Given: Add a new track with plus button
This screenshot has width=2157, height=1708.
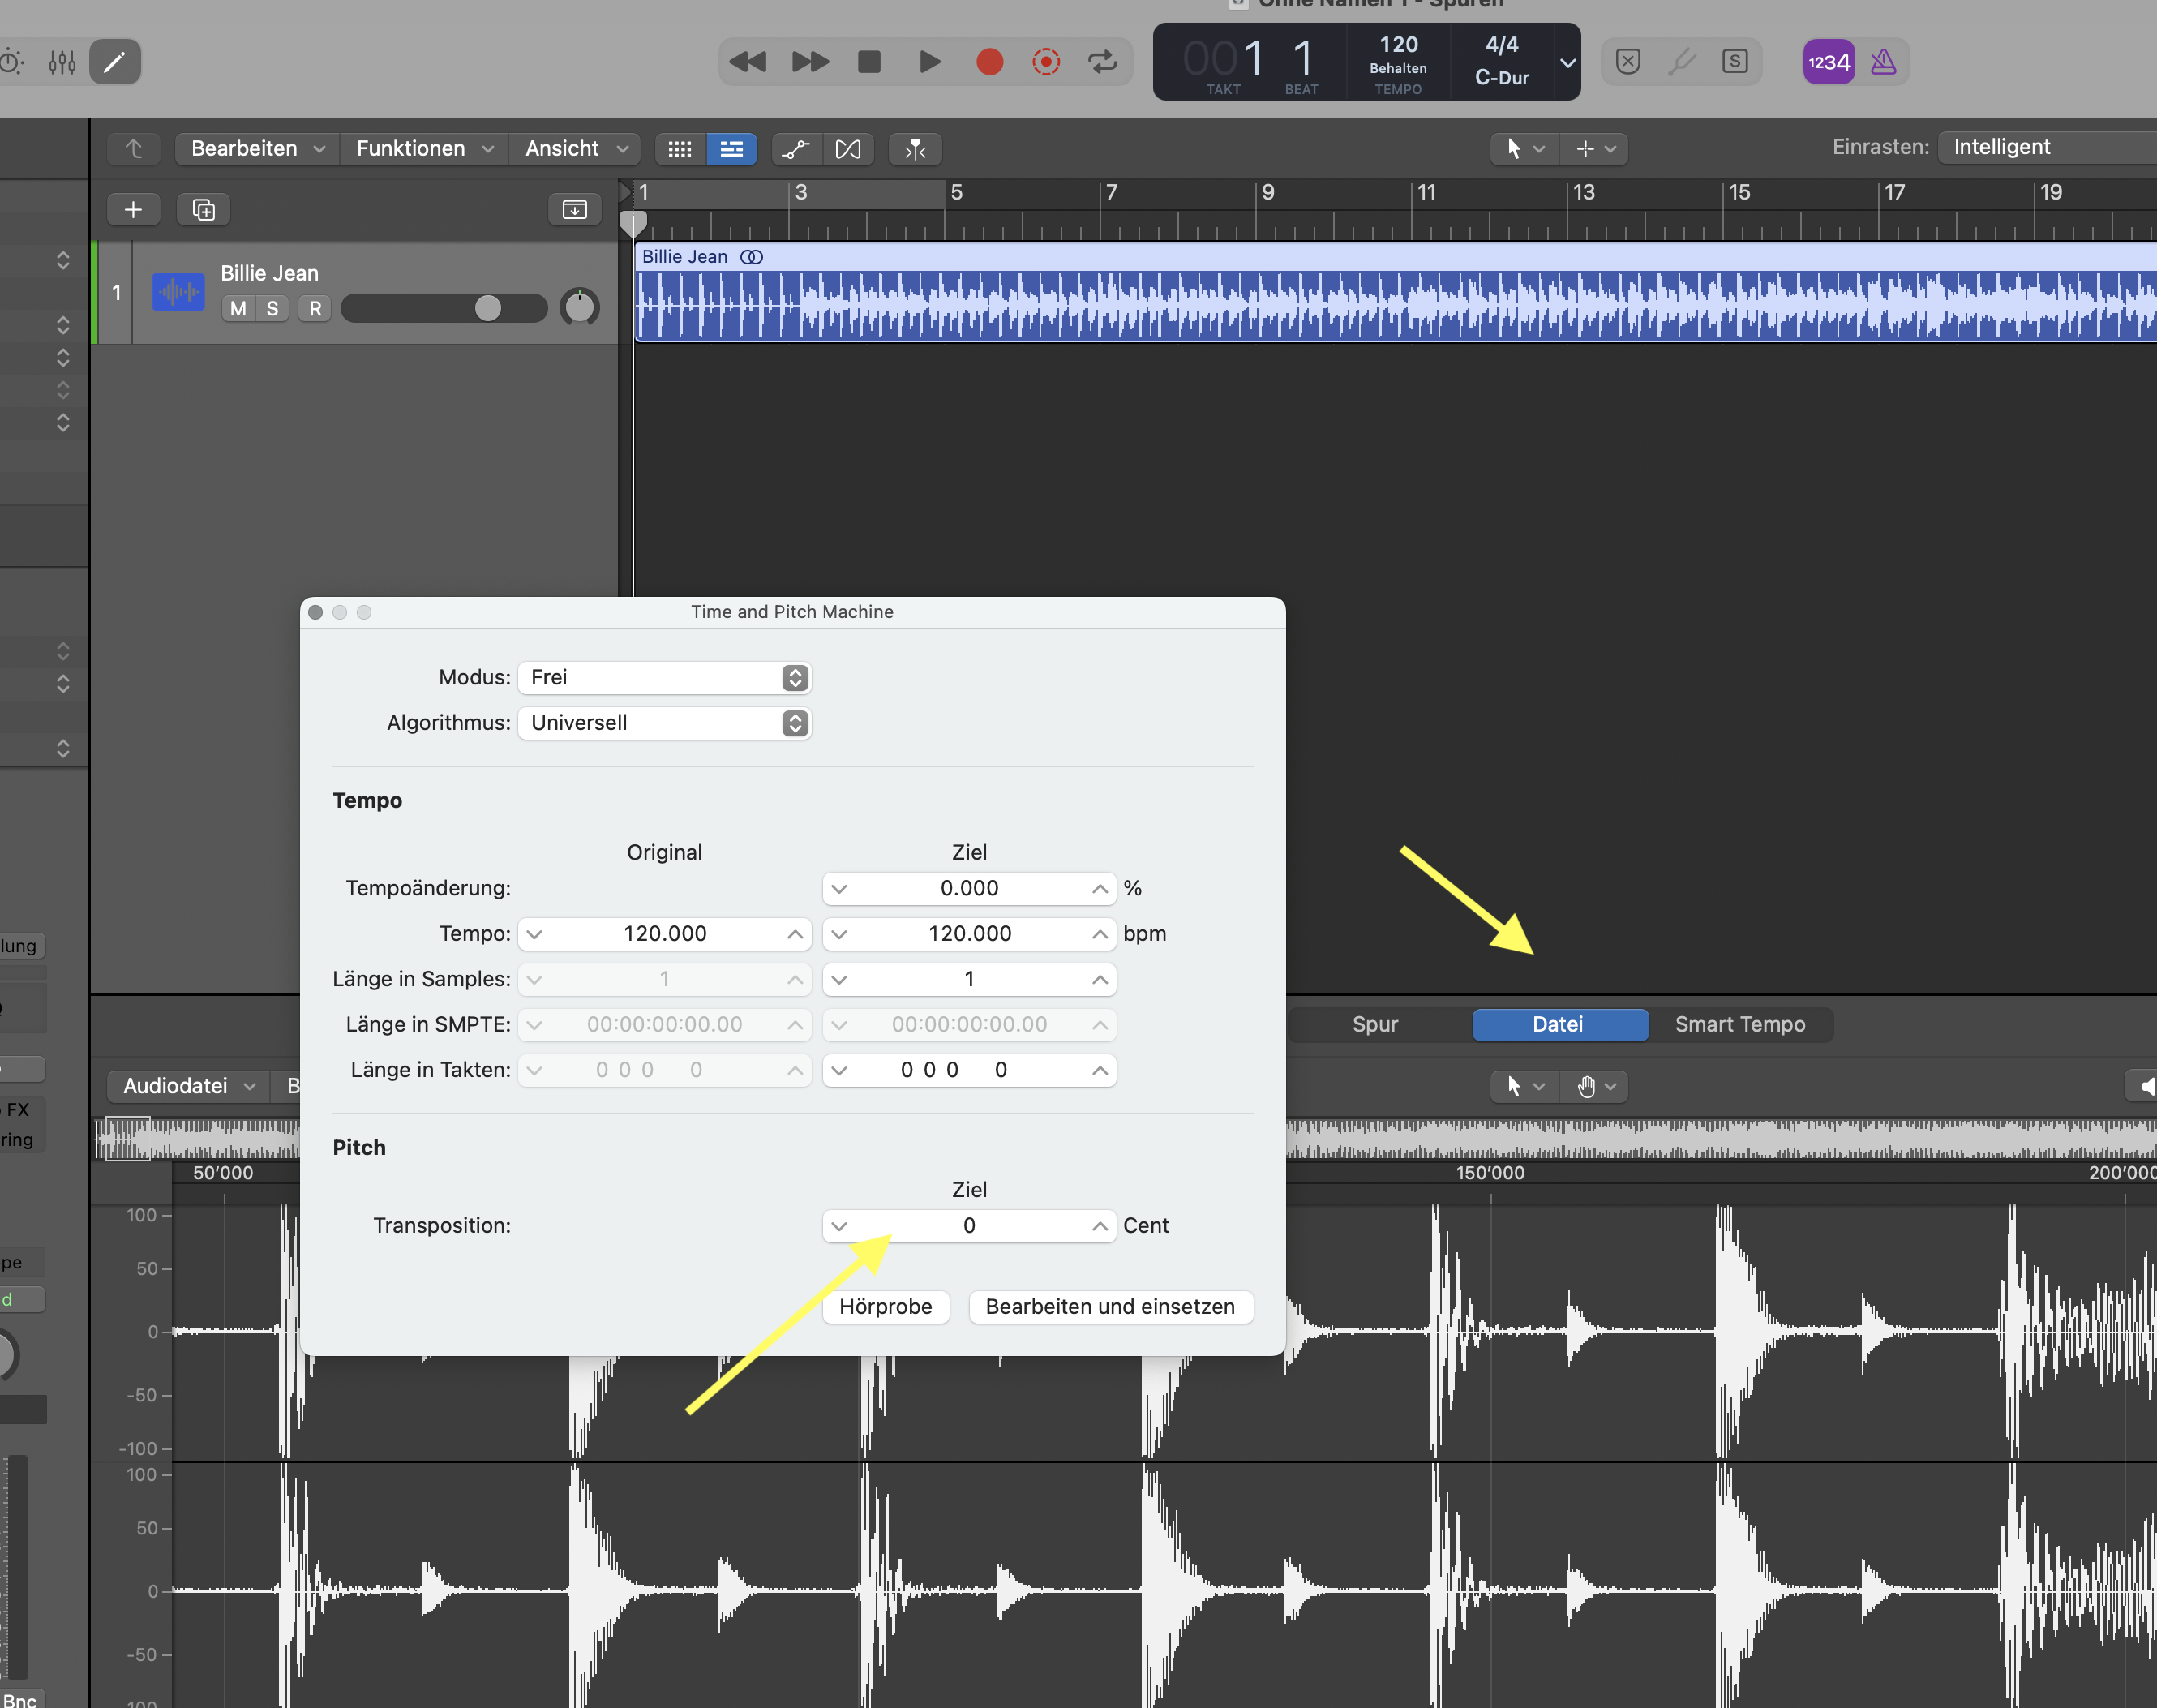Looking at the screenshot, I should coord(133,210).
